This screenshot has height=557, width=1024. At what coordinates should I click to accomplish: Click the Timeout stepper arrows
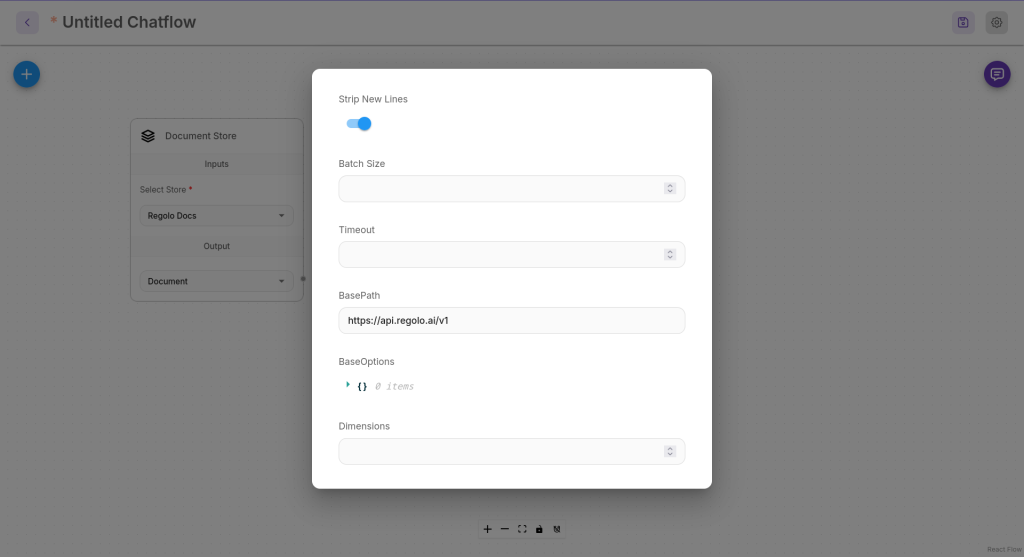pos(669,255)
